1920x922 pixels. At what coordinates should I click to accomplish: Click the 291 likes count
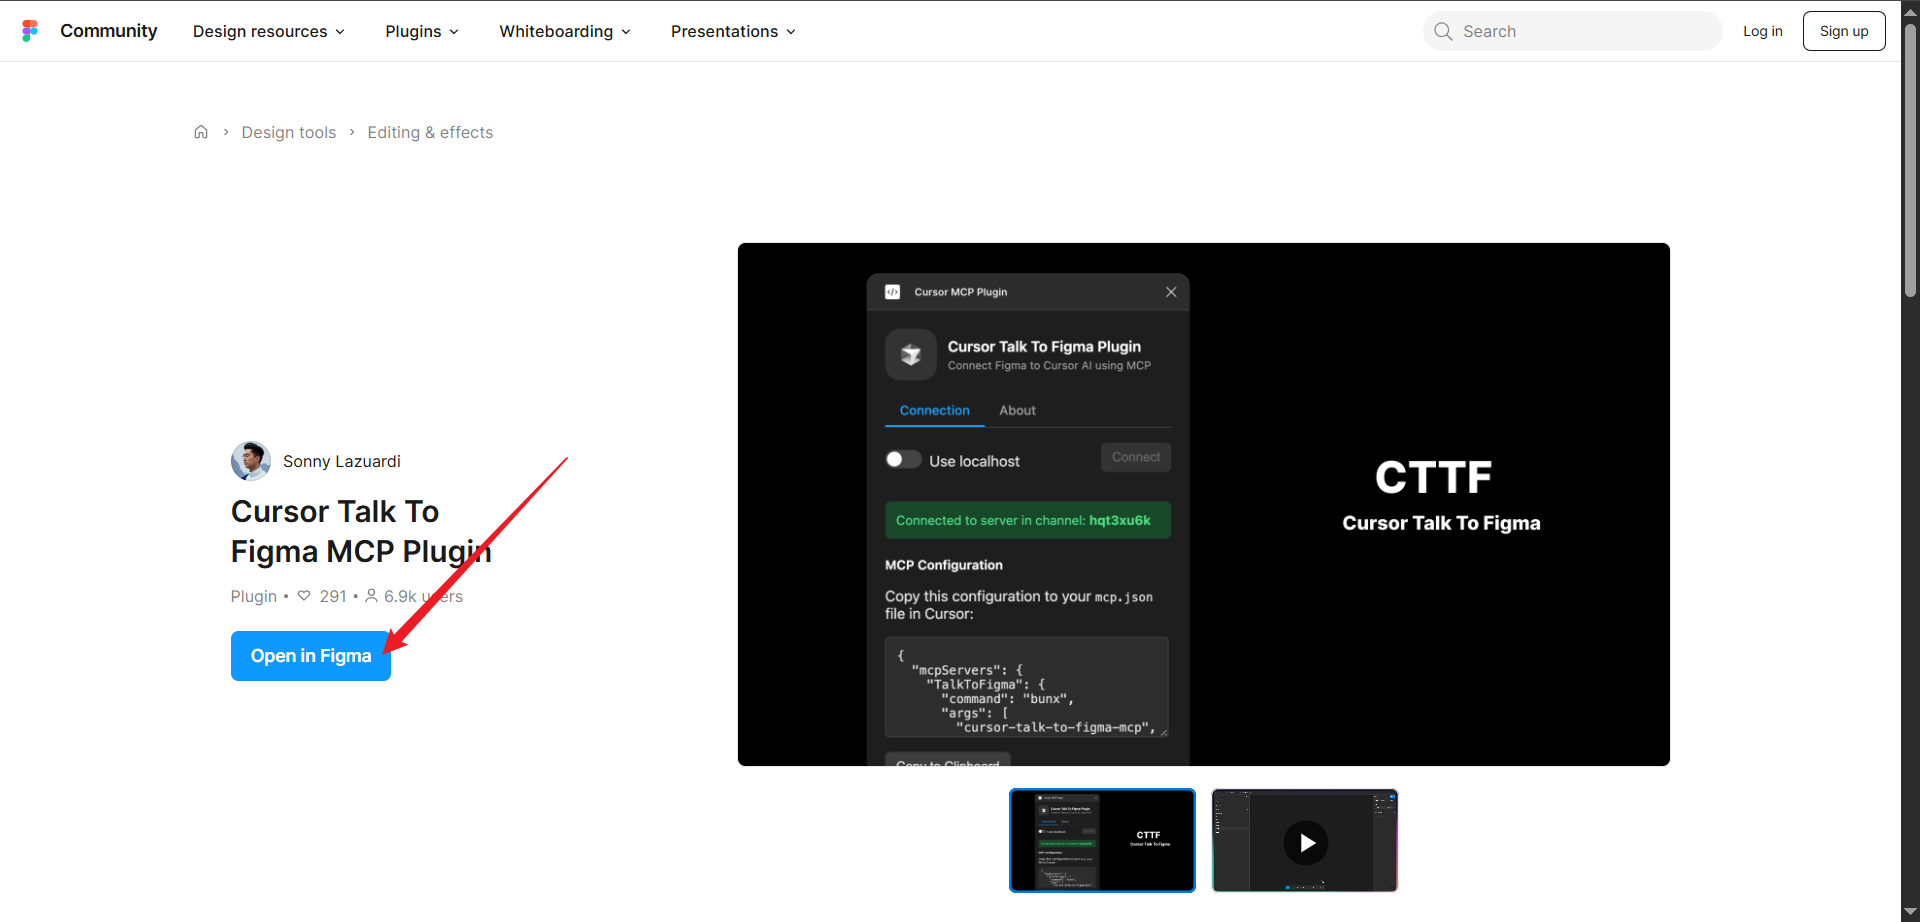(333, 596)
